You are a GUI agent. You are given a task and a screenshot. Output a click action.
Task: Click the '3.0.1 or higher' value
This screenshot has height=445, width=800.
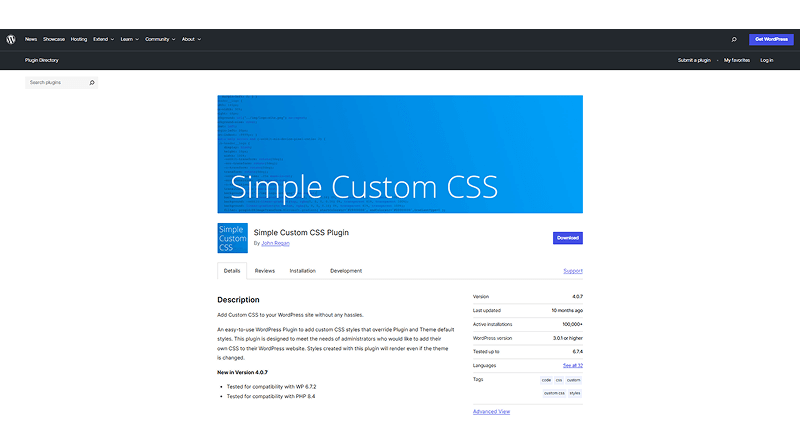568,338
